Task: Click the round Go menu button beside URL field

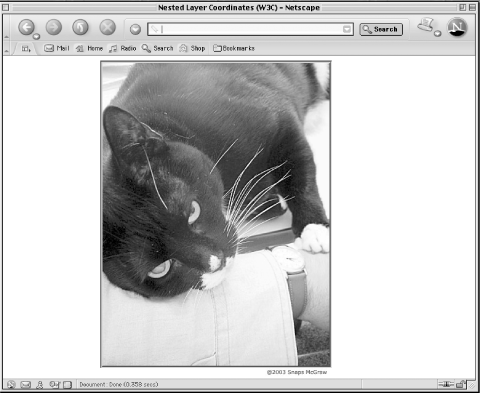Action: coord(135,29)
